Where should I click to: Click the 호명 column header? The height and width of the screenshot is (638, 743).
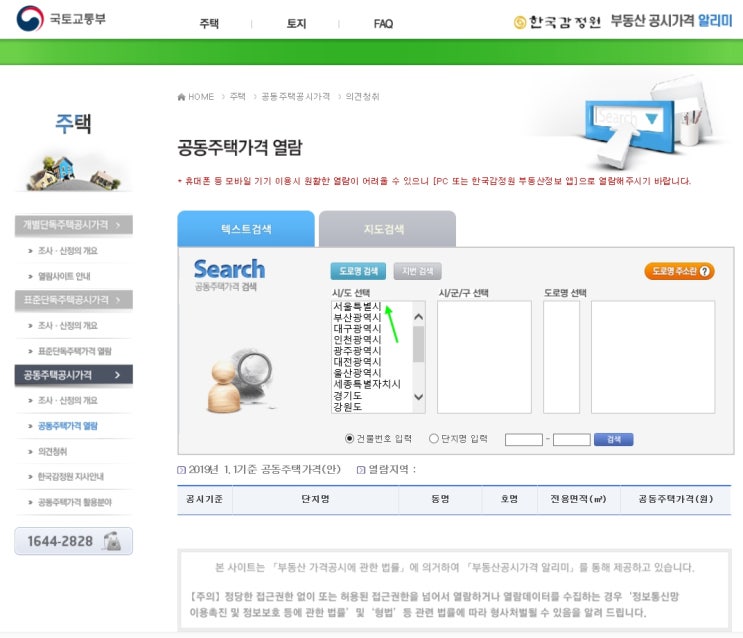point(509,499)
